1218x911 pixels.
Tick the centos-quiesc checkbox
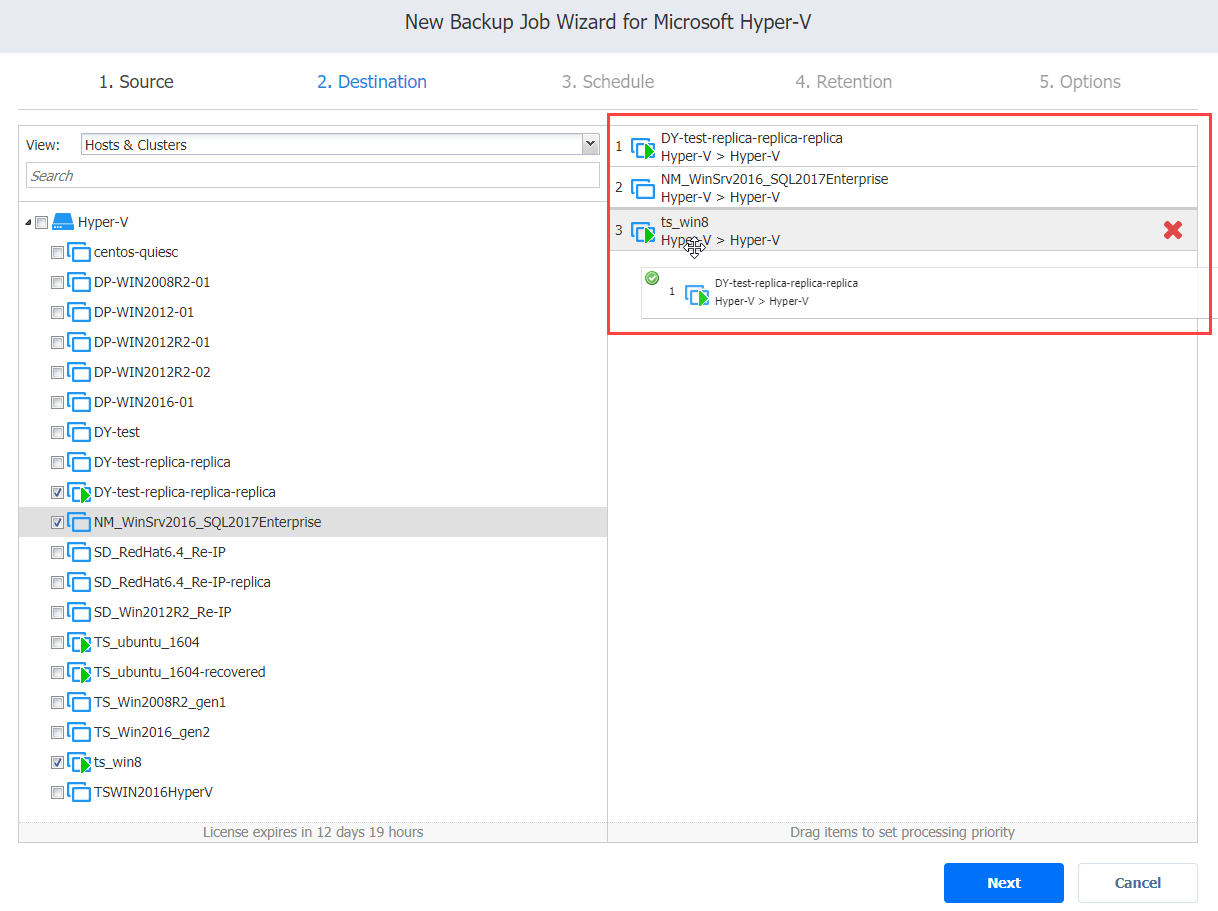(57, 253)
